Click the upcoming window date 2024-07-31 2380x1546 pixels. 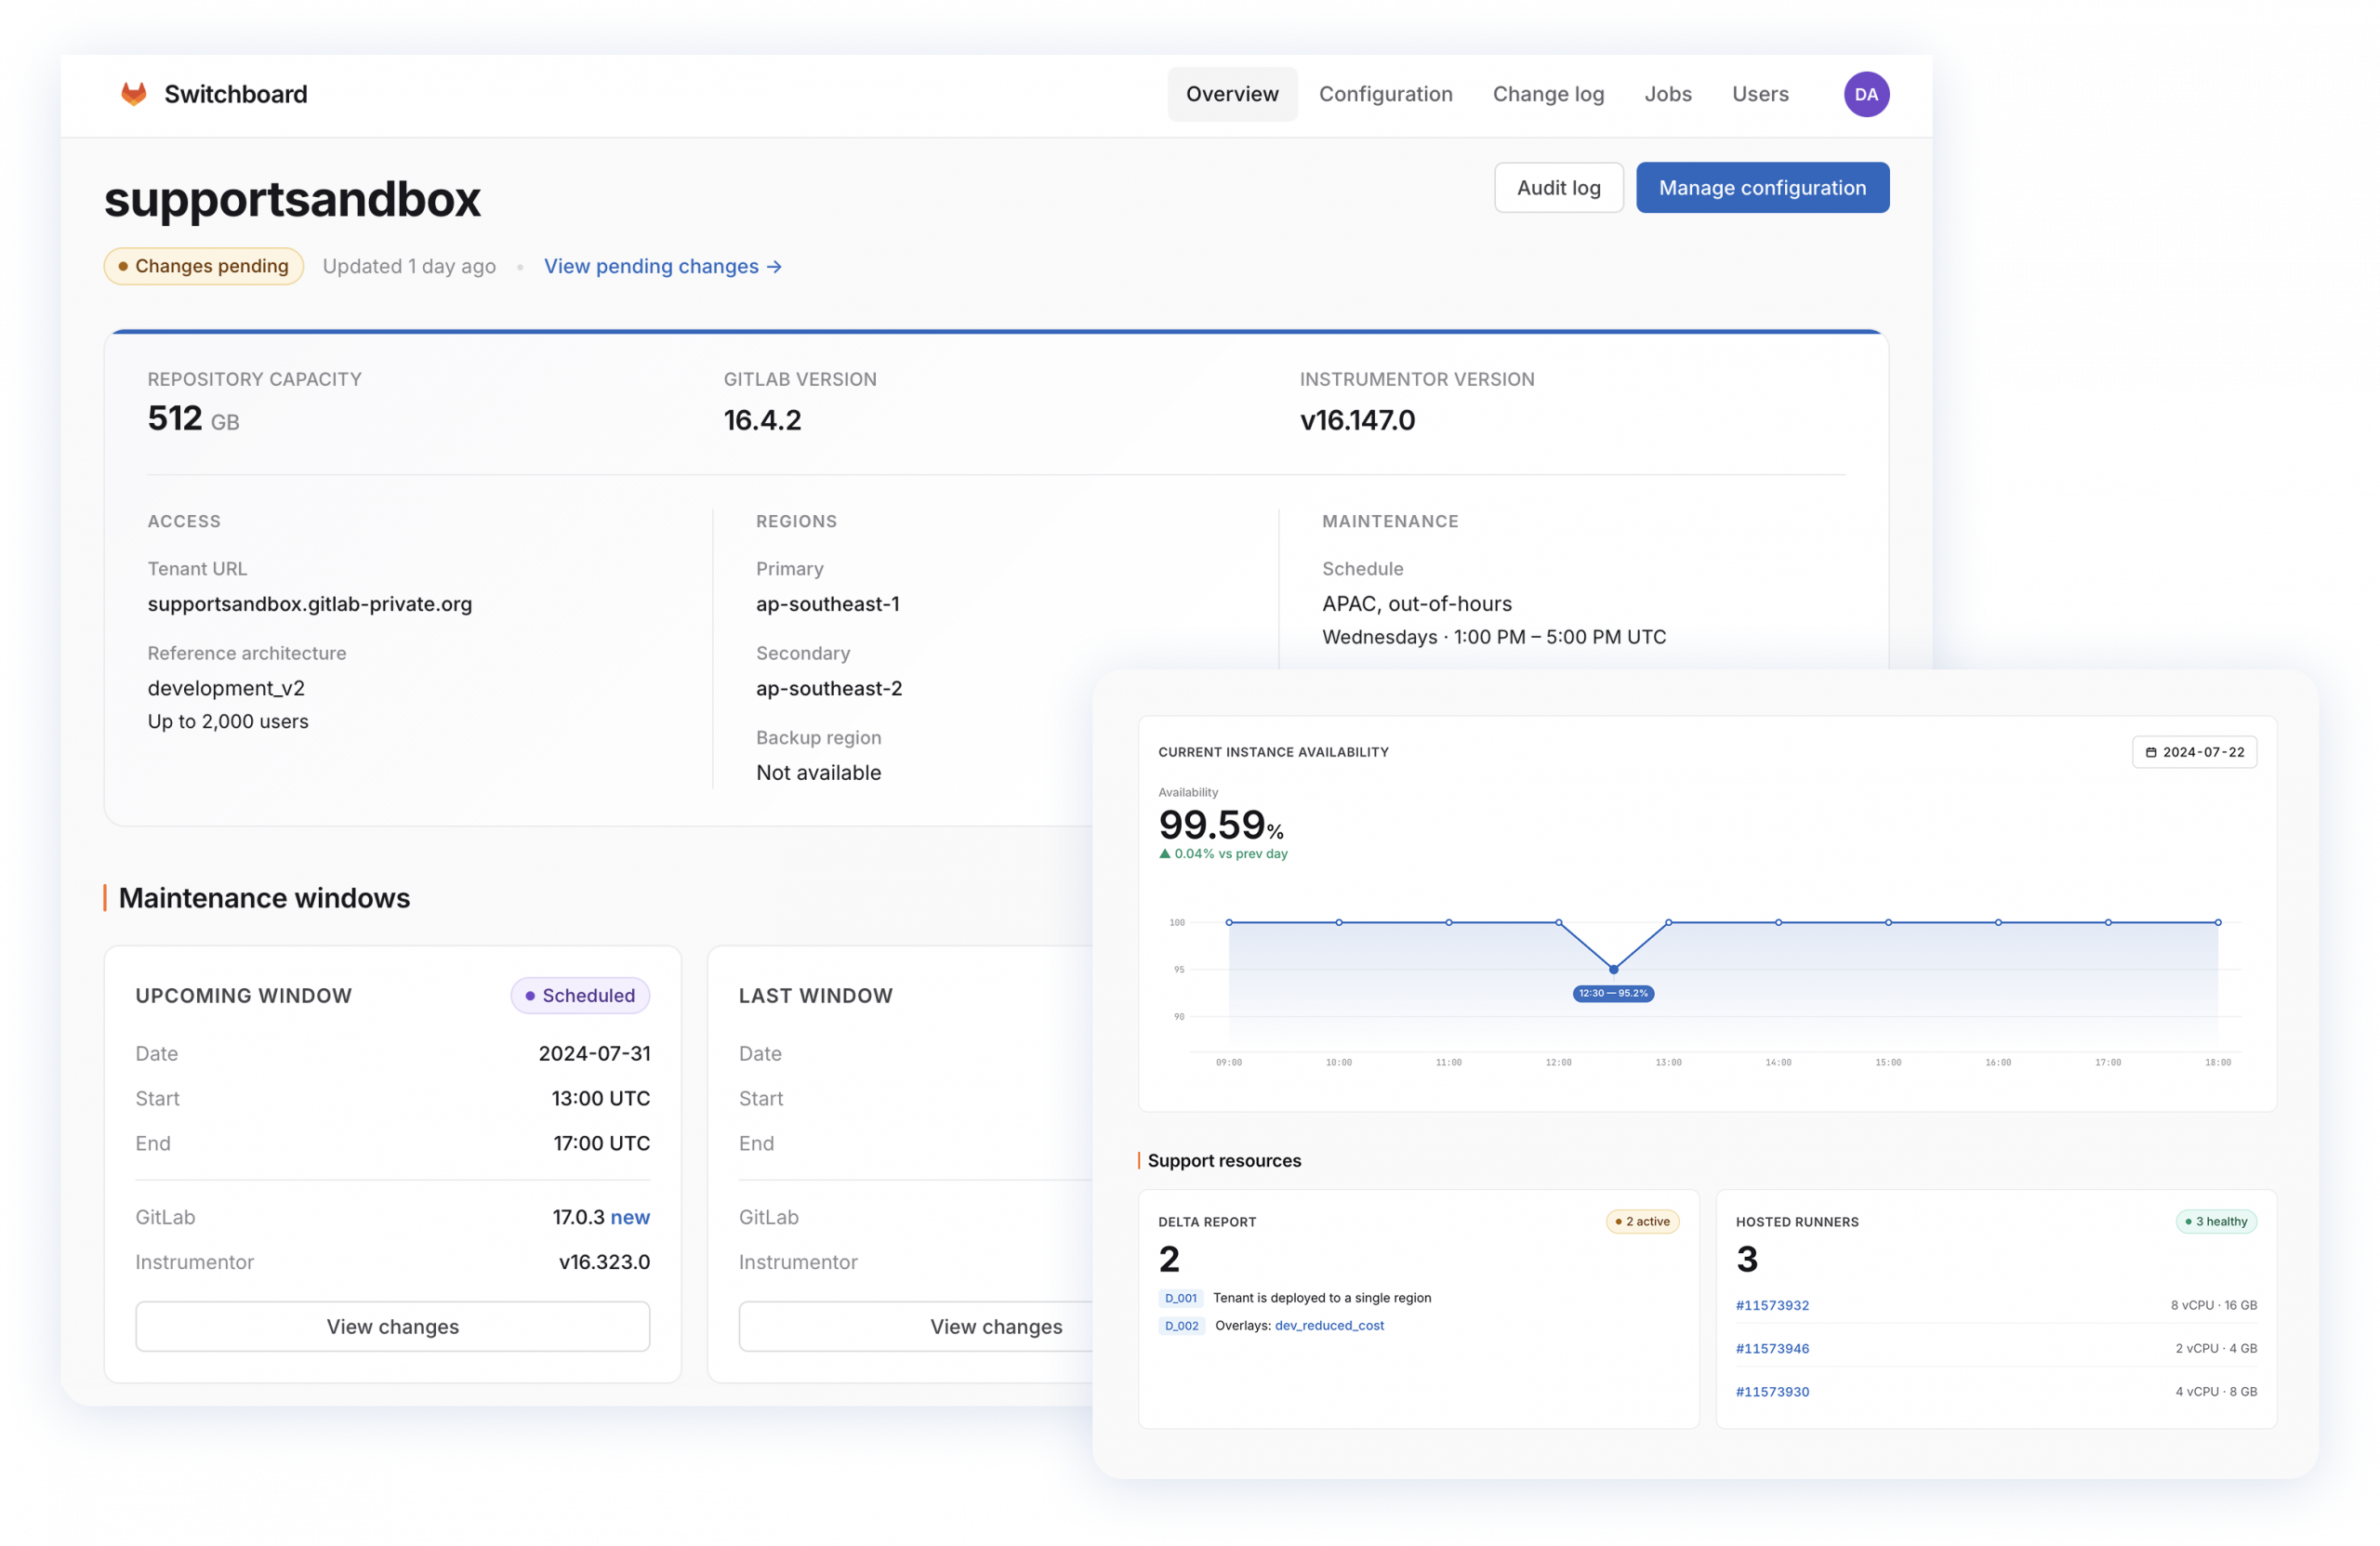pyautogui.click(x=594, y=1053)
